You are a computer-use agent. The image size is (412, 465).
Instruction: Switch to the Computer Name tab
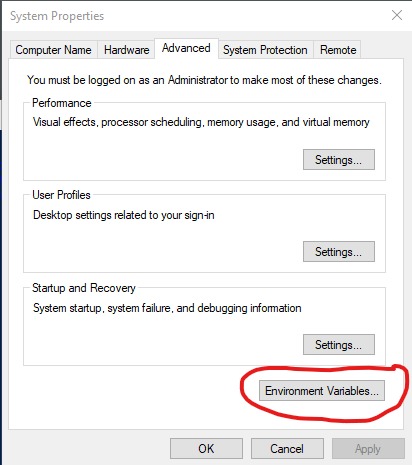[x=53, y=50]
